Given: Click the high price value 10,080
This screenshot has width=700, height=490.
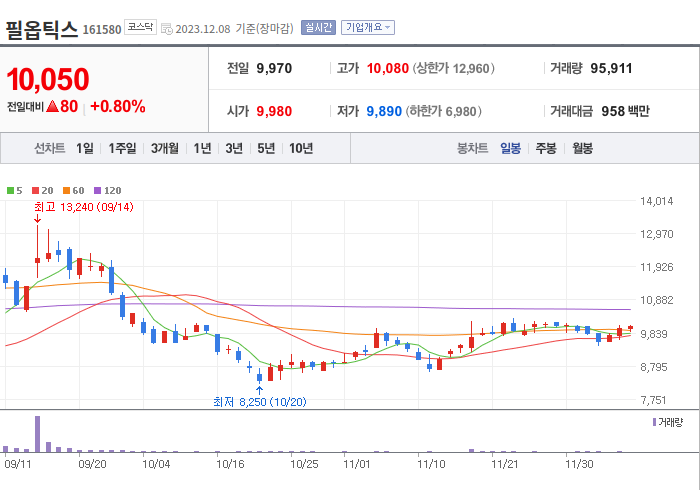Looking at the screenshot, I should coord(388,68).
